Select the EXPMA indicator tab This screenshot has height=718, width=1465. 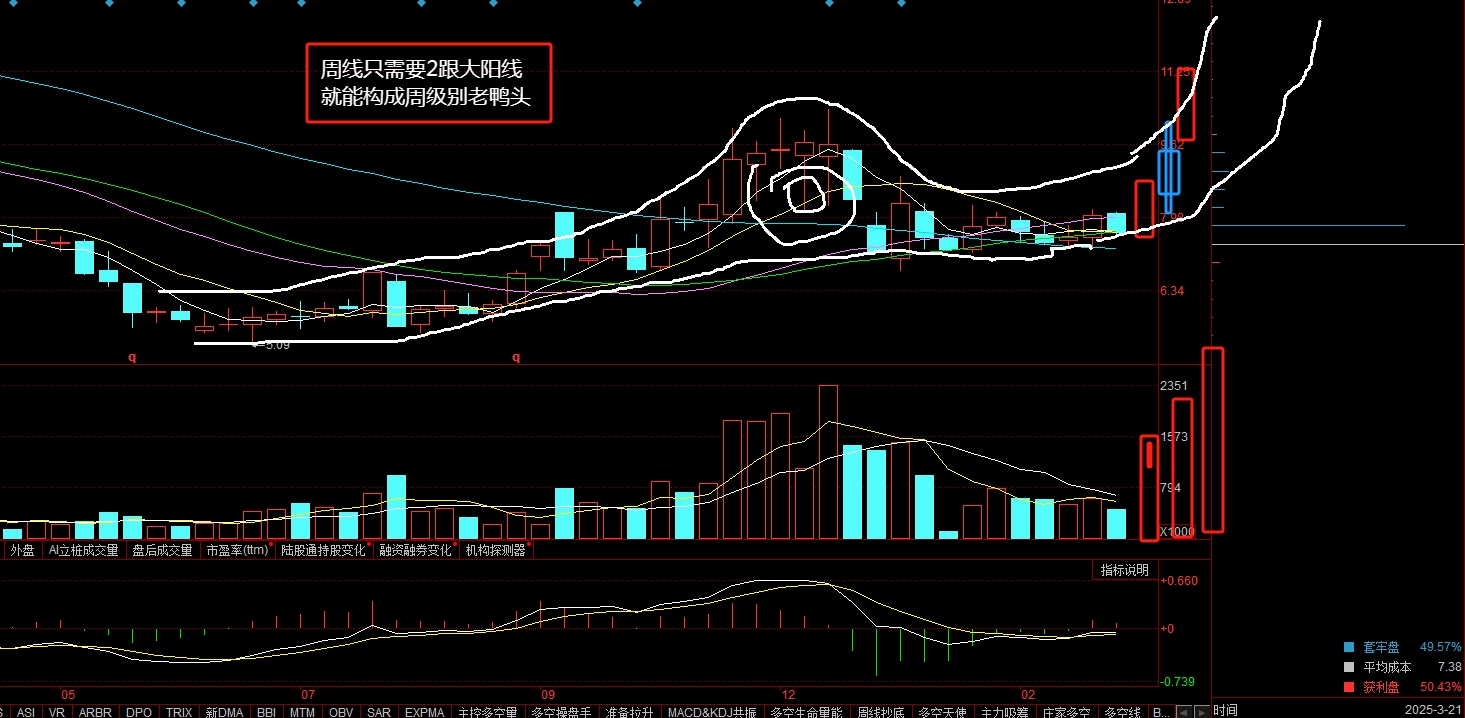[424, 712]
